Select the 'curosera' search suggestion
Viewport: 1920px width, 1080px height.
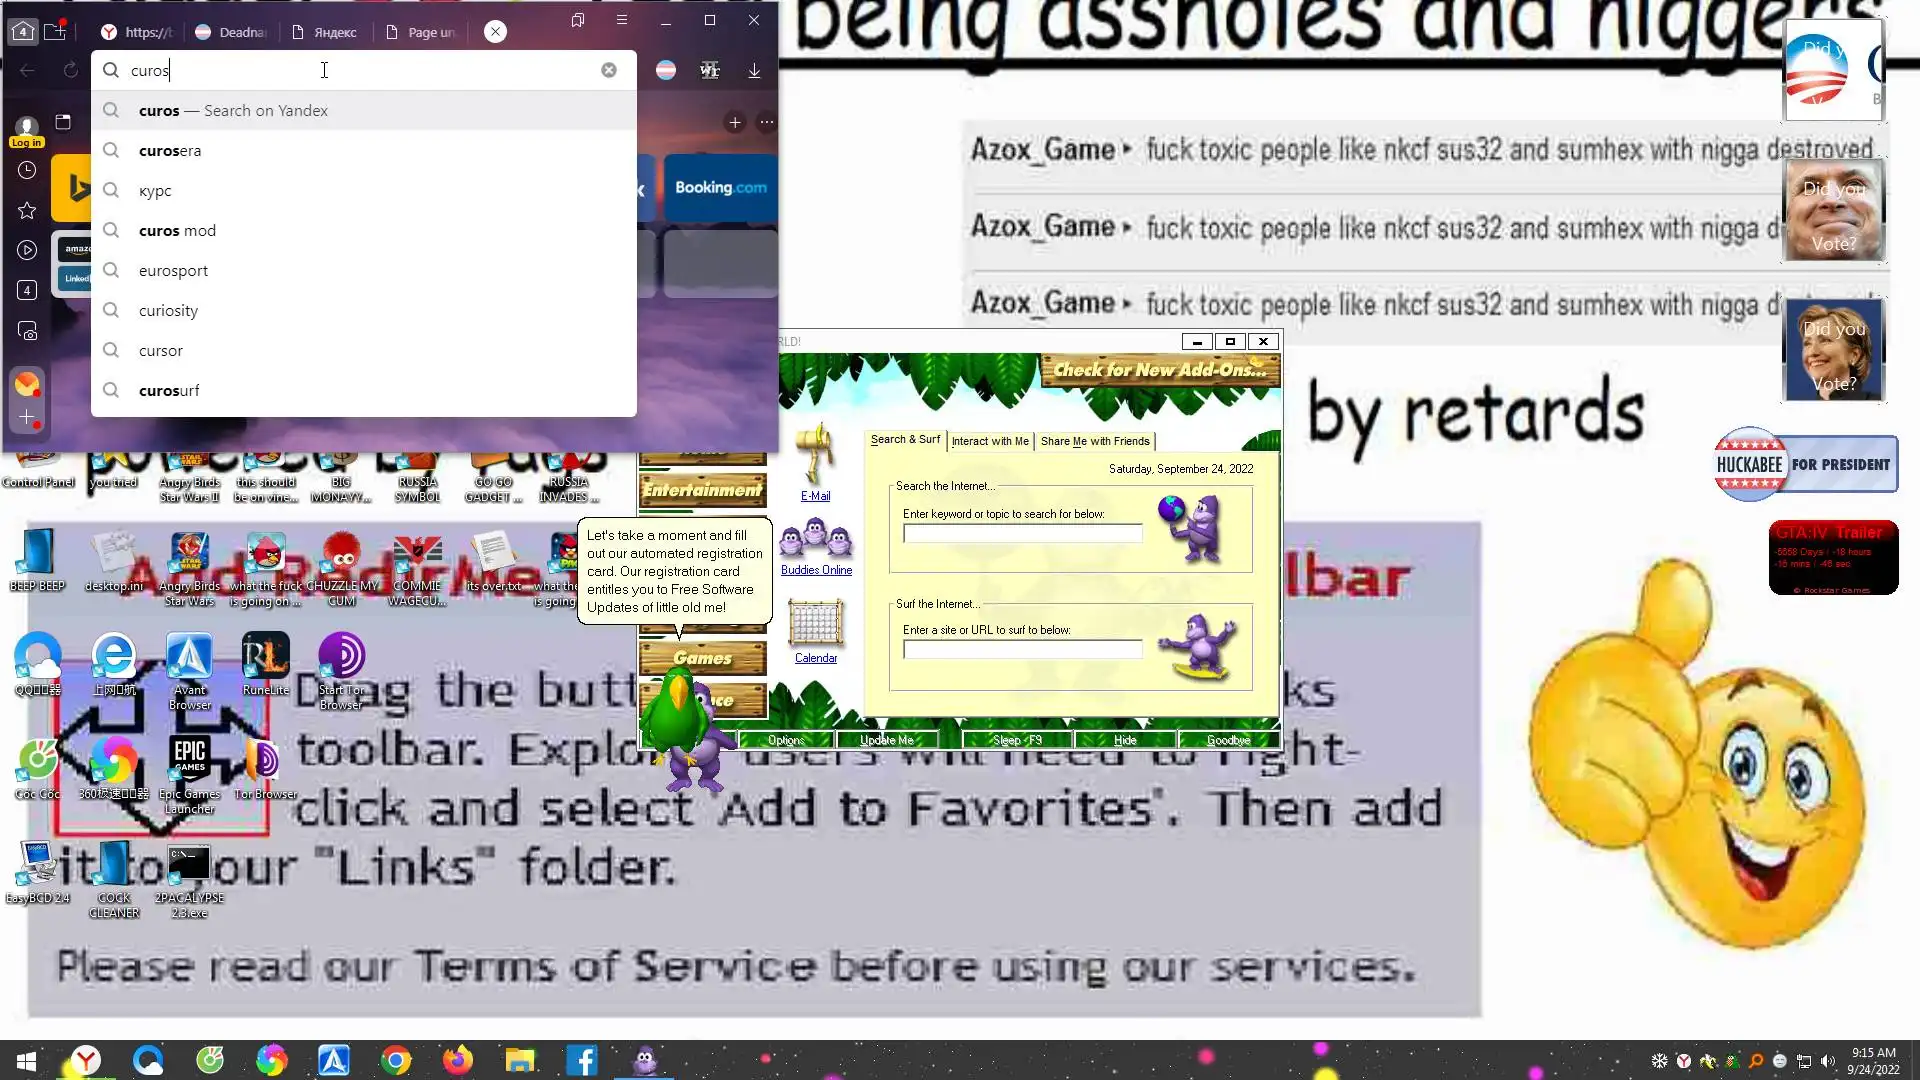point(170,151)
